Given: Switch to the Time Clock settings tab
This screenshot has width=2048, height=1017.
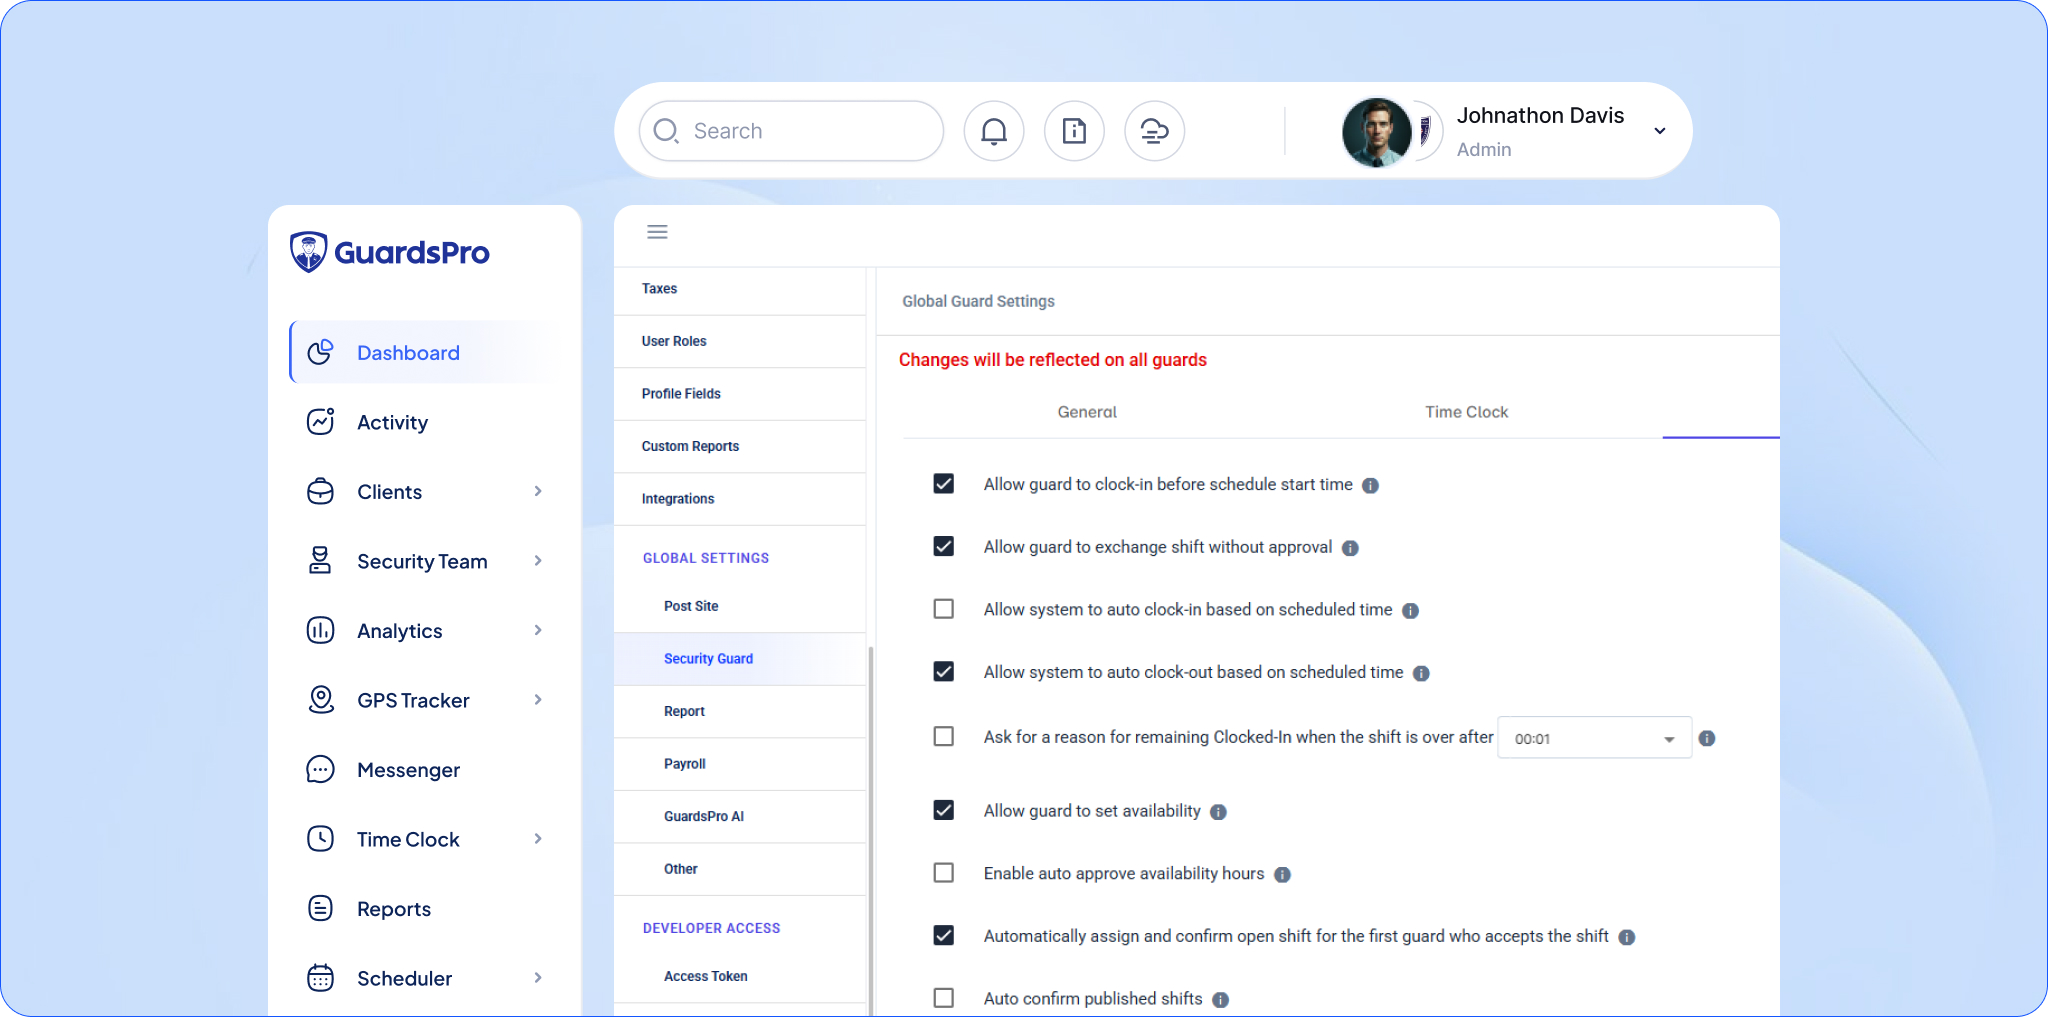Looking at the screenshot, I should click(x=1466, y=412).
